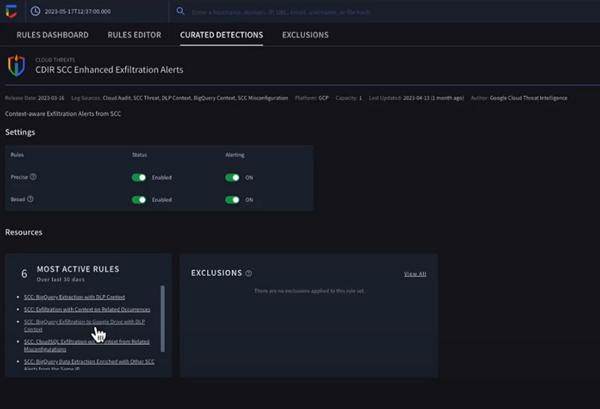
Task: Click the Cloud Threats shield icon
Action: click(17, 66)
